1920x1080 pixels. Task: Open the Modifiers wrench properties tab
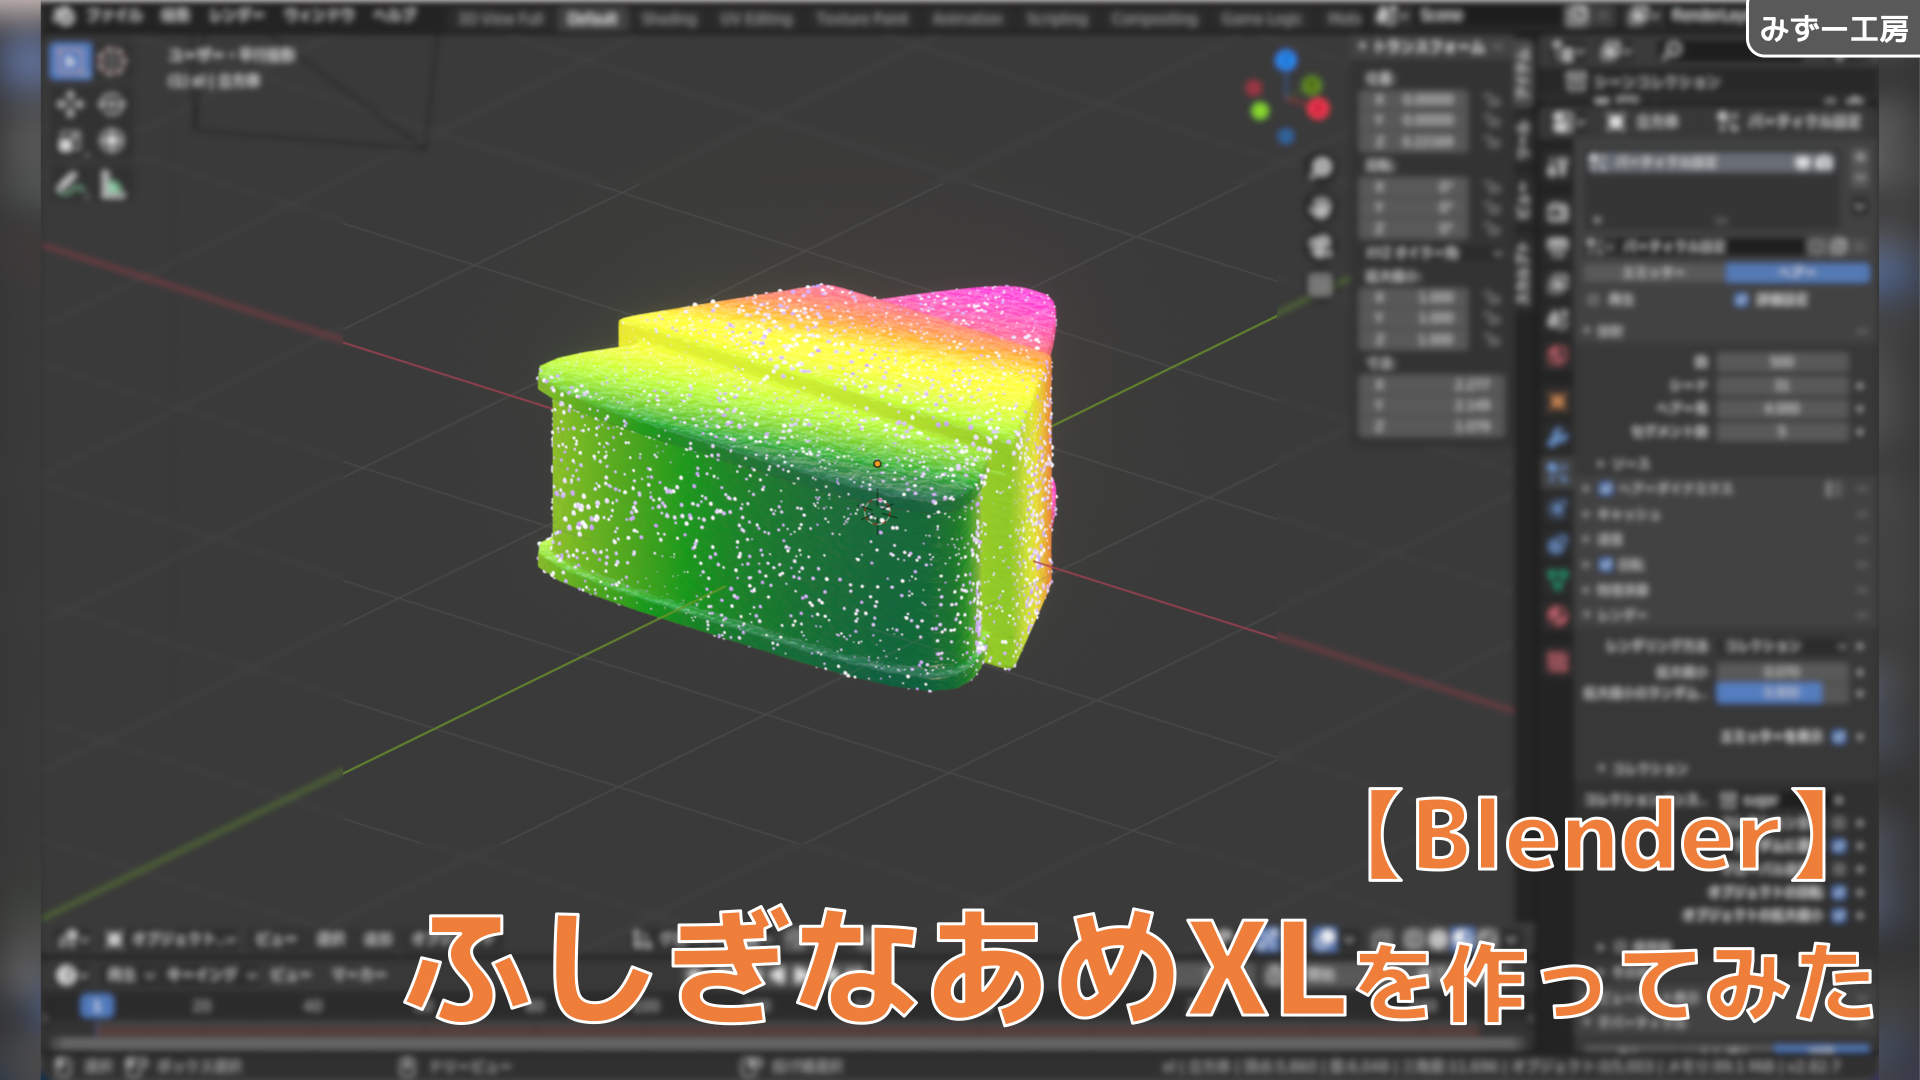1557,437
